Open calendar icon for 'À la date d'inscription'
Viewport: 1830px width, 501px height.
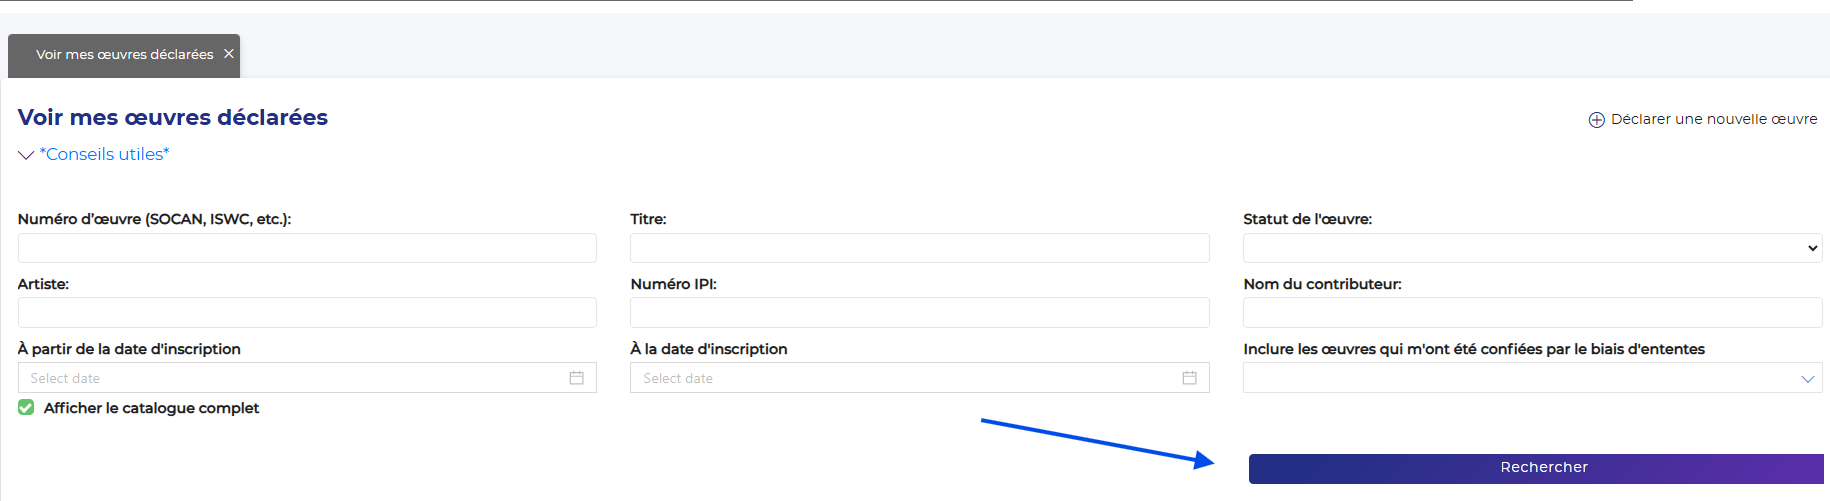tap(1189, 378)
